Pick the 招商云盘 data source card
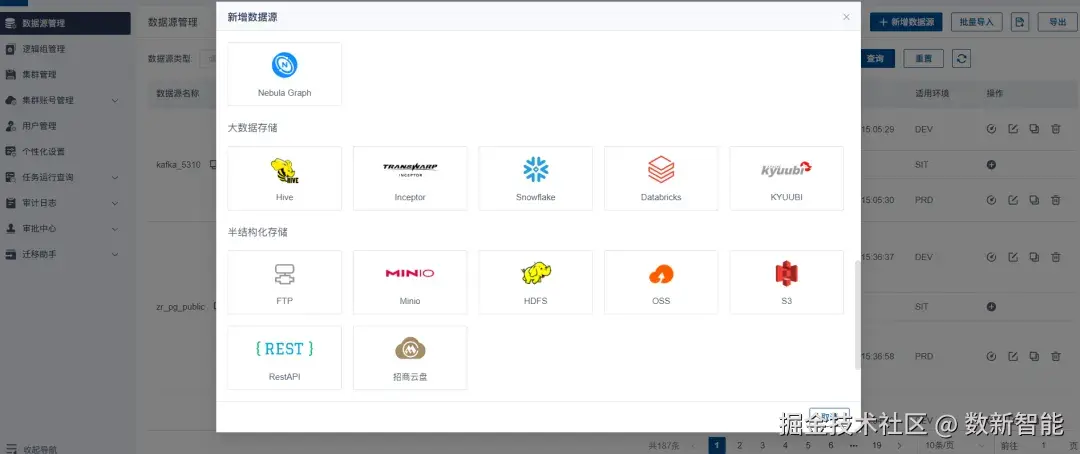This screenshot has height=454, width=1080. [410, 358]
